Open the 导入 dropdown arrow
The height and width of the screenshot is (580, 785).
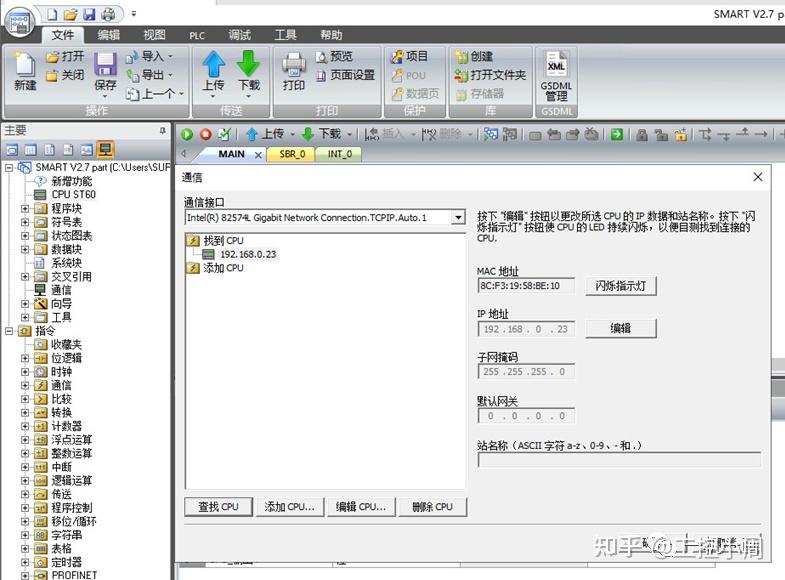coord(170,56)
